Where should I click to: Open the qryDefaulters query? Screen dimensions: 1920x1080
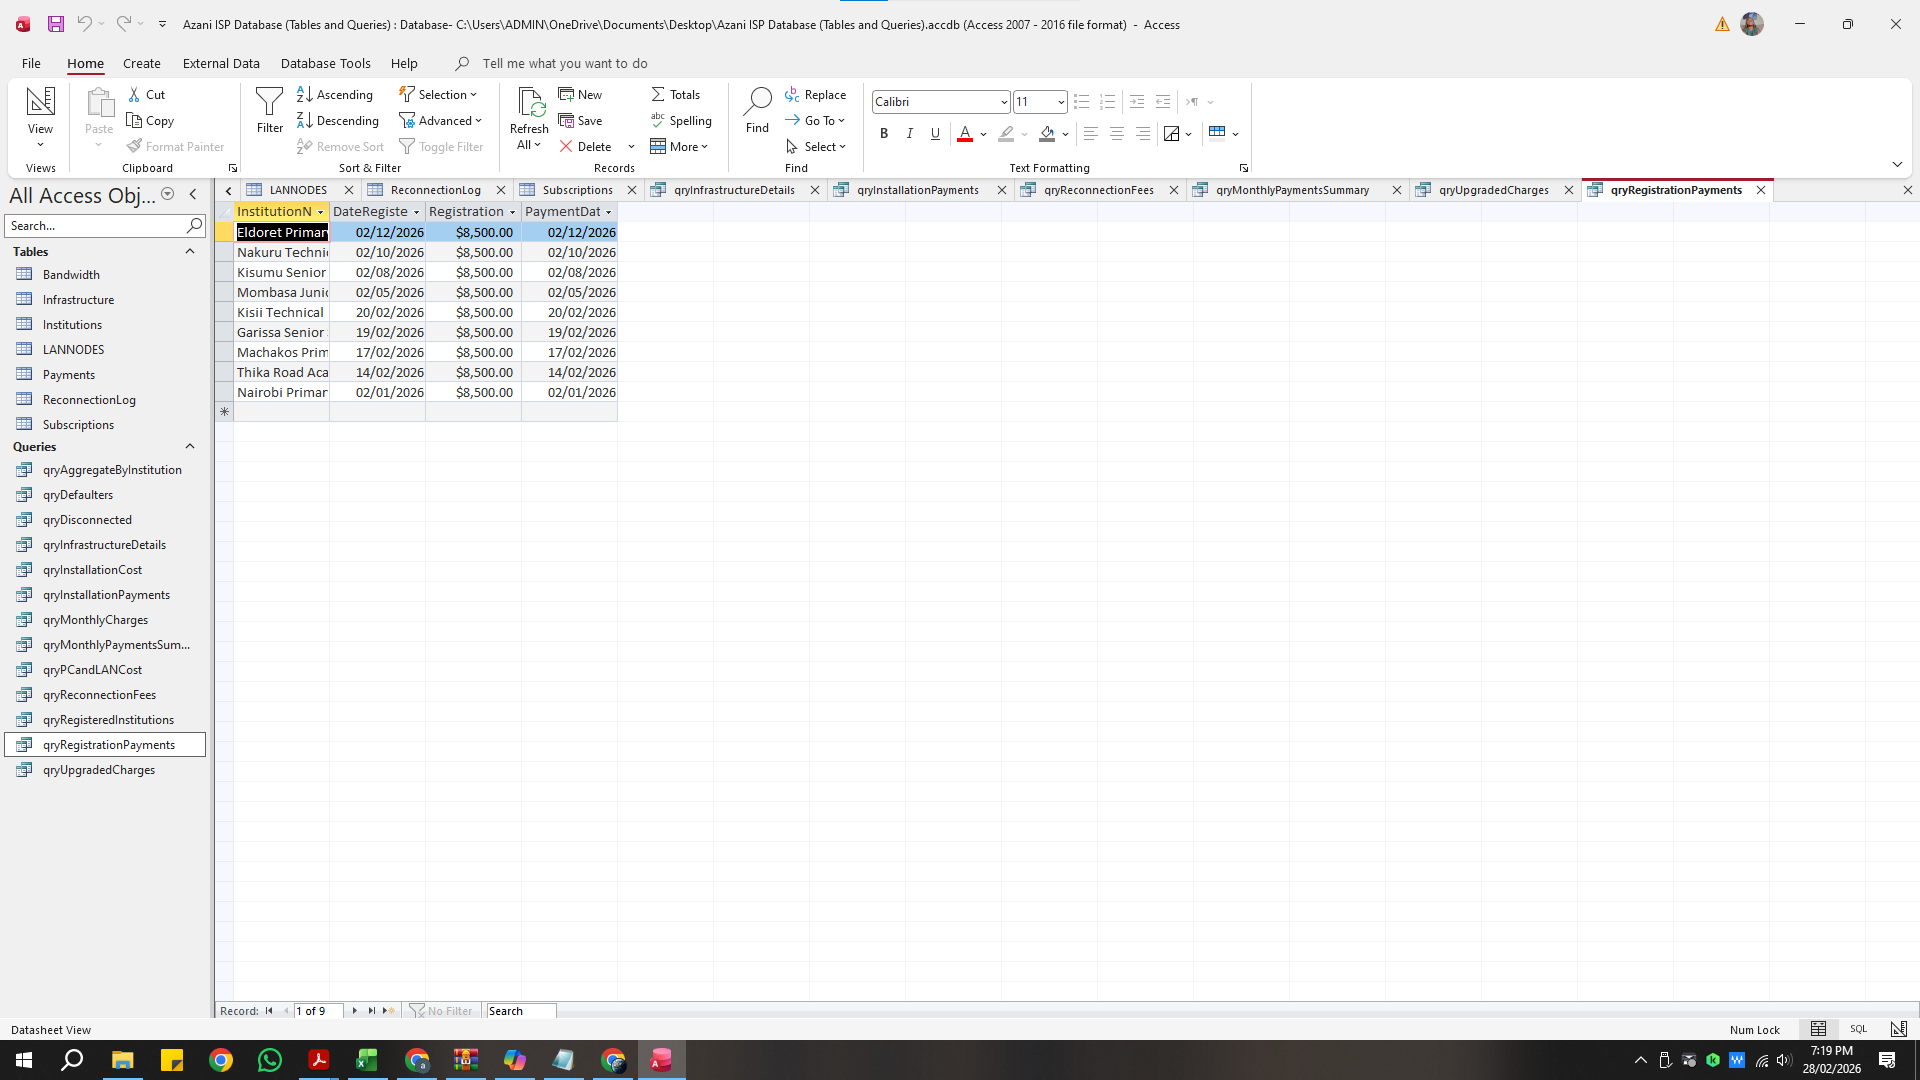[x=78, y=495]
